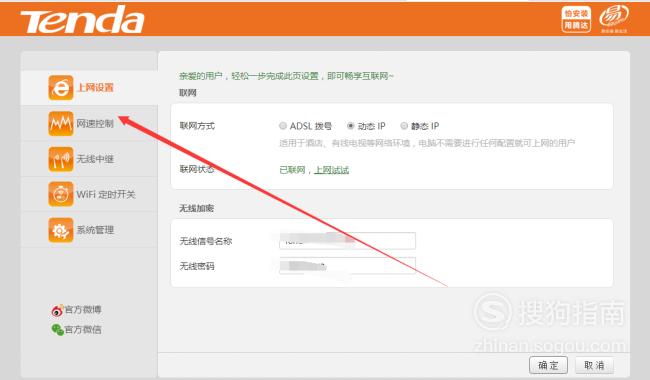
Task: Select the ADSL 拨号 radio button
Action: (x=283, y=126)
